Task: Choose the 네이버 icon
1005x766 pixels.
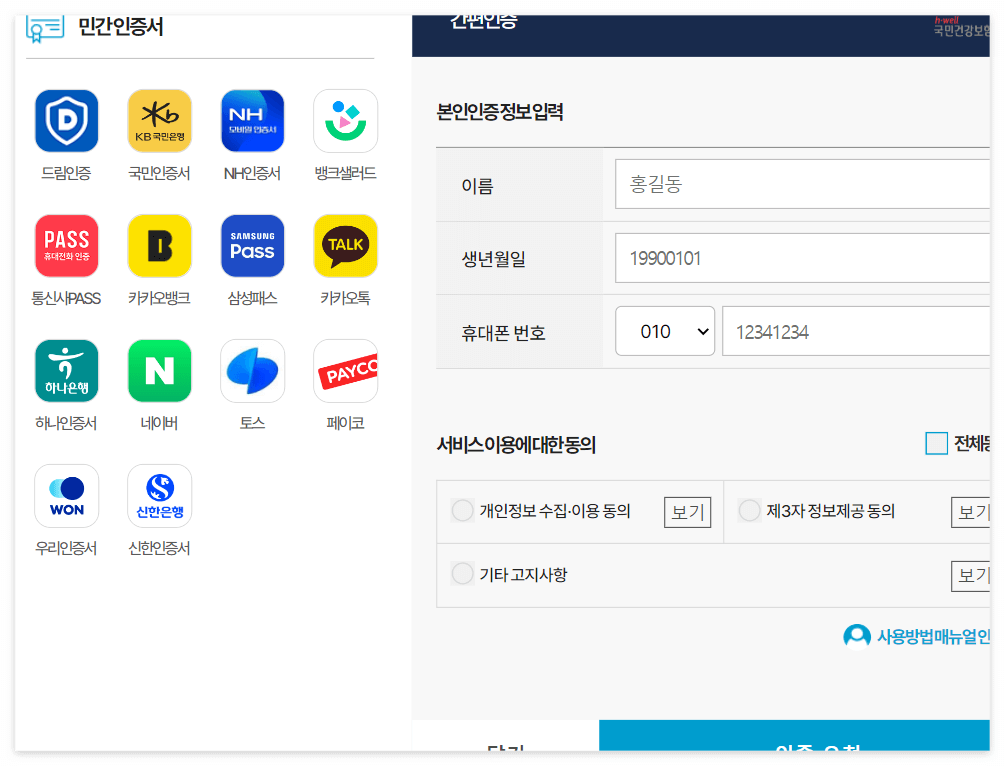Action: coord(160,371)
